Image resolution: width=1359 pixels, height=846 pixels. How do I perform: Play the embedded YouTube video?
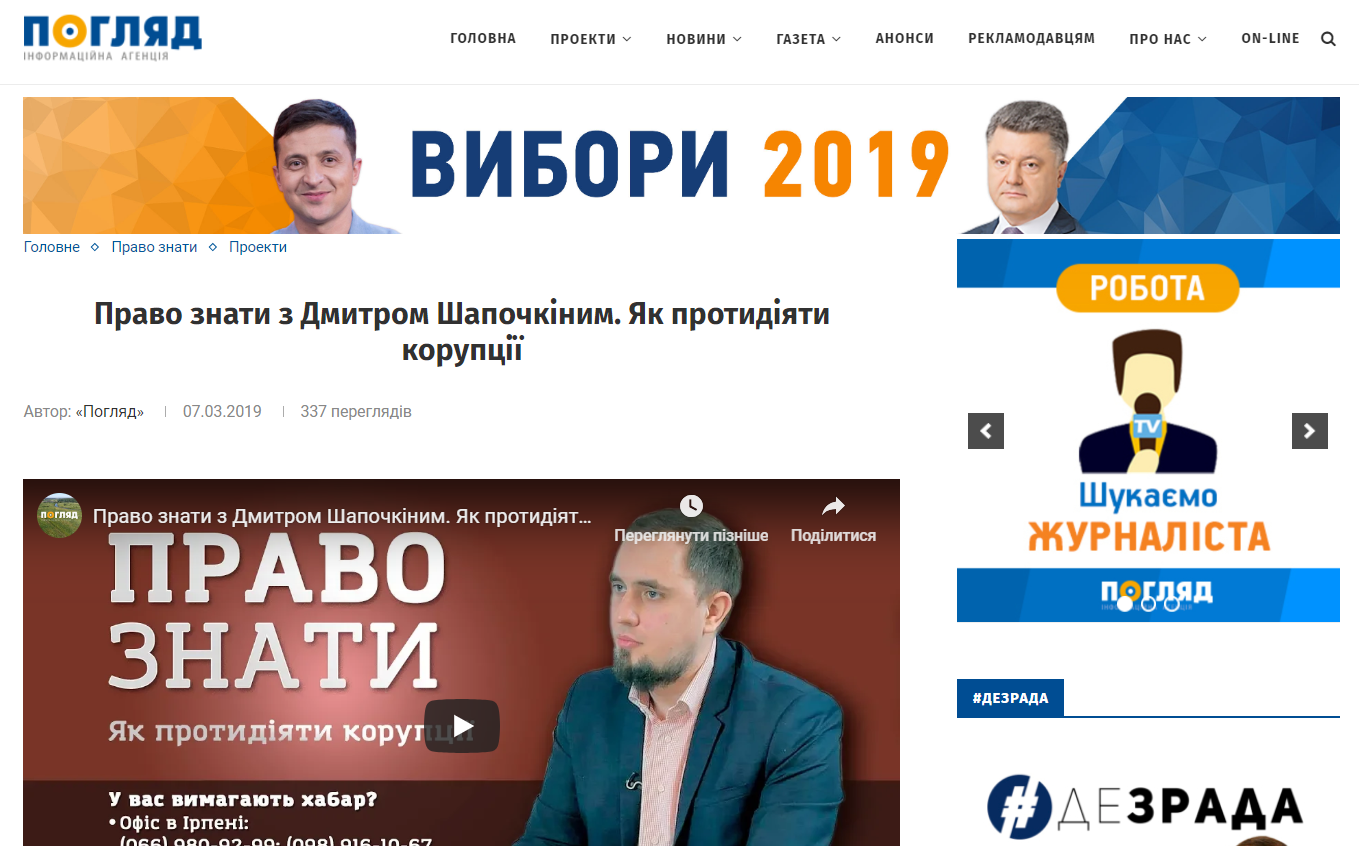462,726
